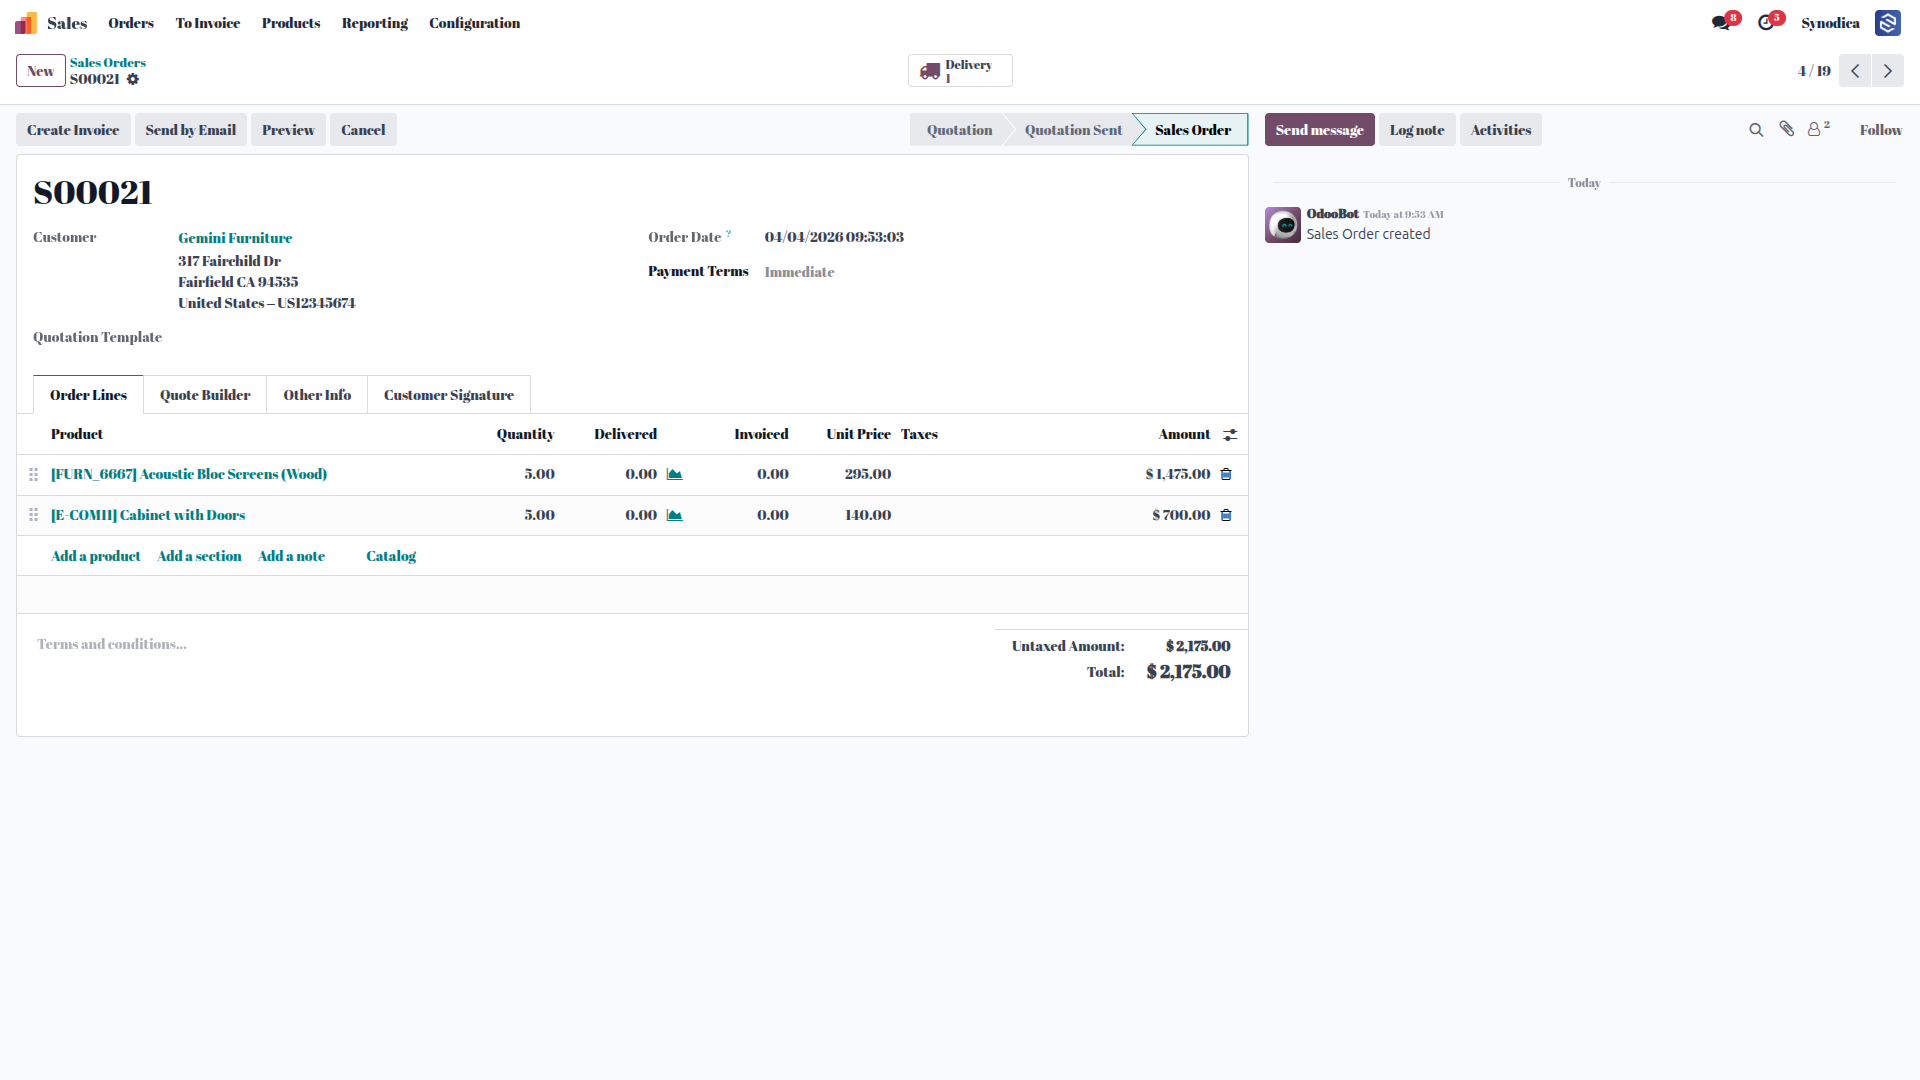The height and width of the screenshot is (1080, 1920).
Task: Click Add a product
Action: [96, 556]
